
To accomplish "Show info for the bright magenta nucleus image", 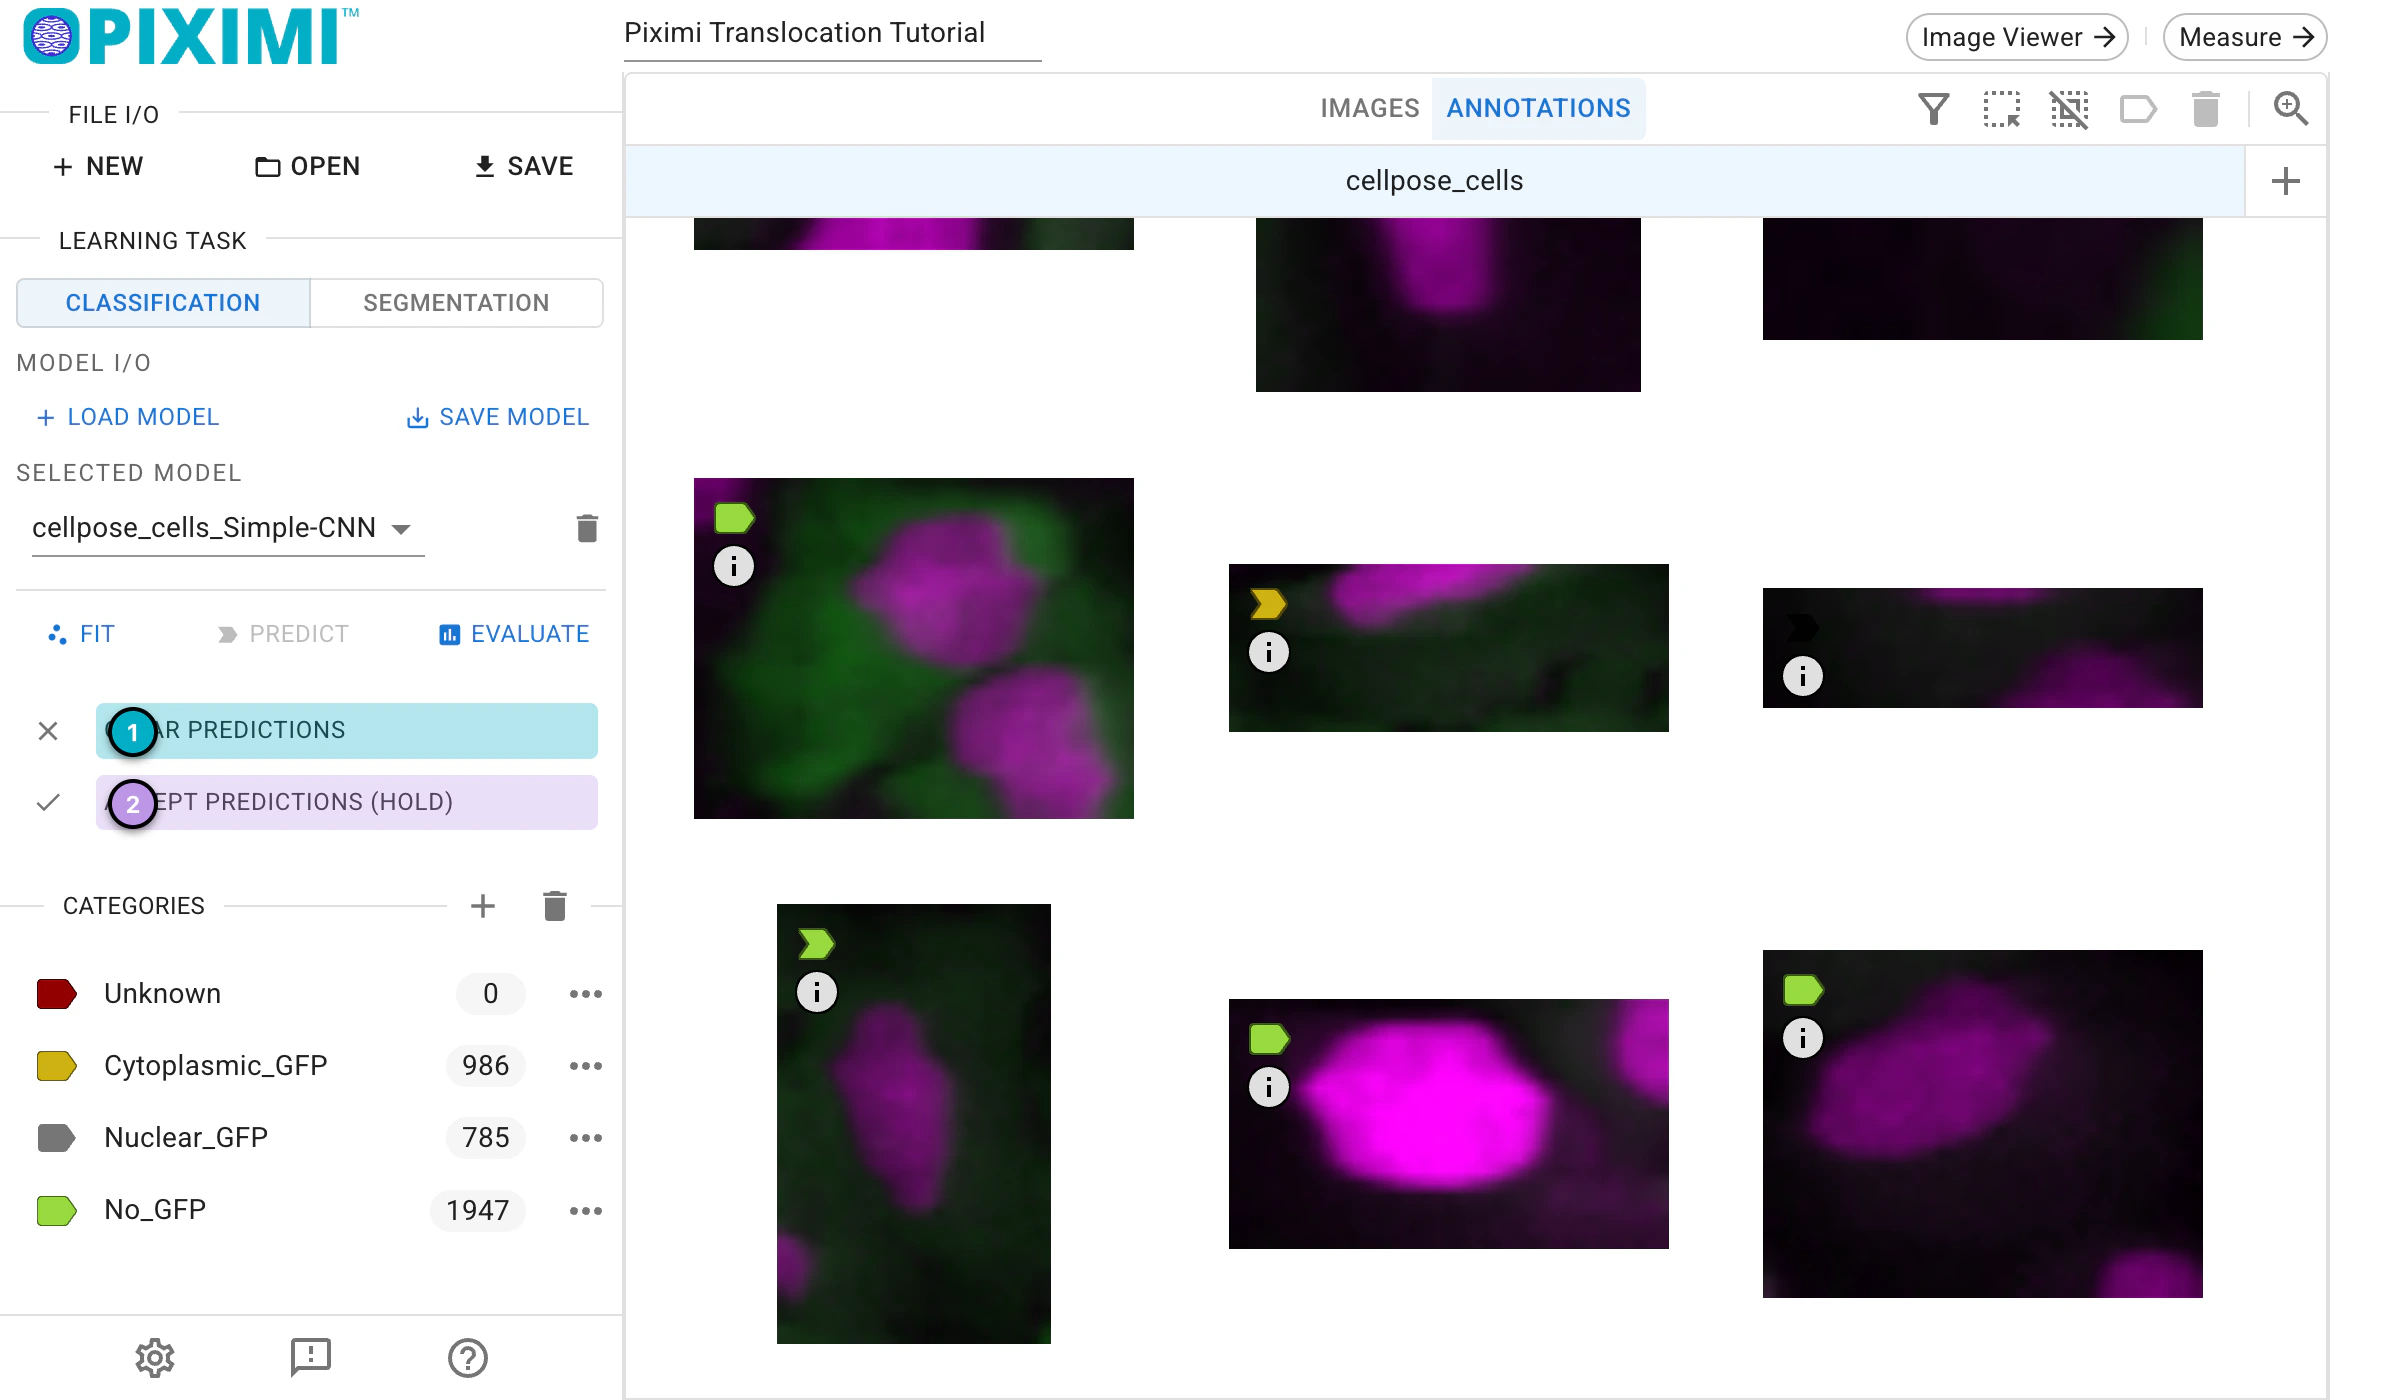I will coord(1269,1087).
